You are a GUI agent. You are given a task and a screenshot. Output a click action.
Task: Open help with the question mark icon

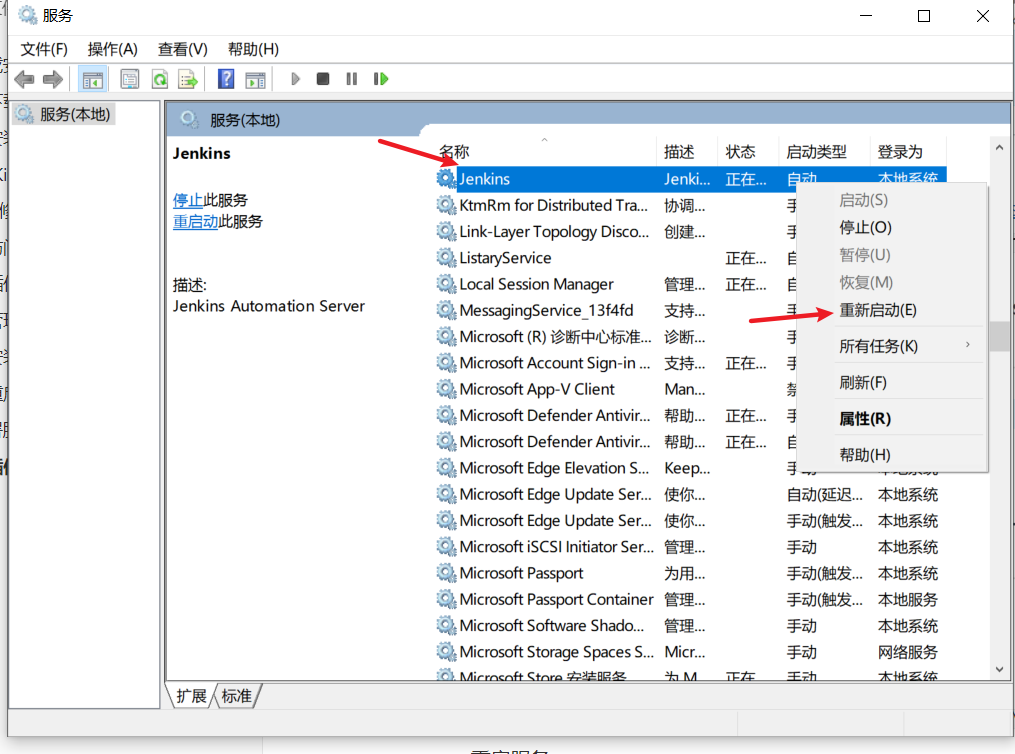(226, 79)
